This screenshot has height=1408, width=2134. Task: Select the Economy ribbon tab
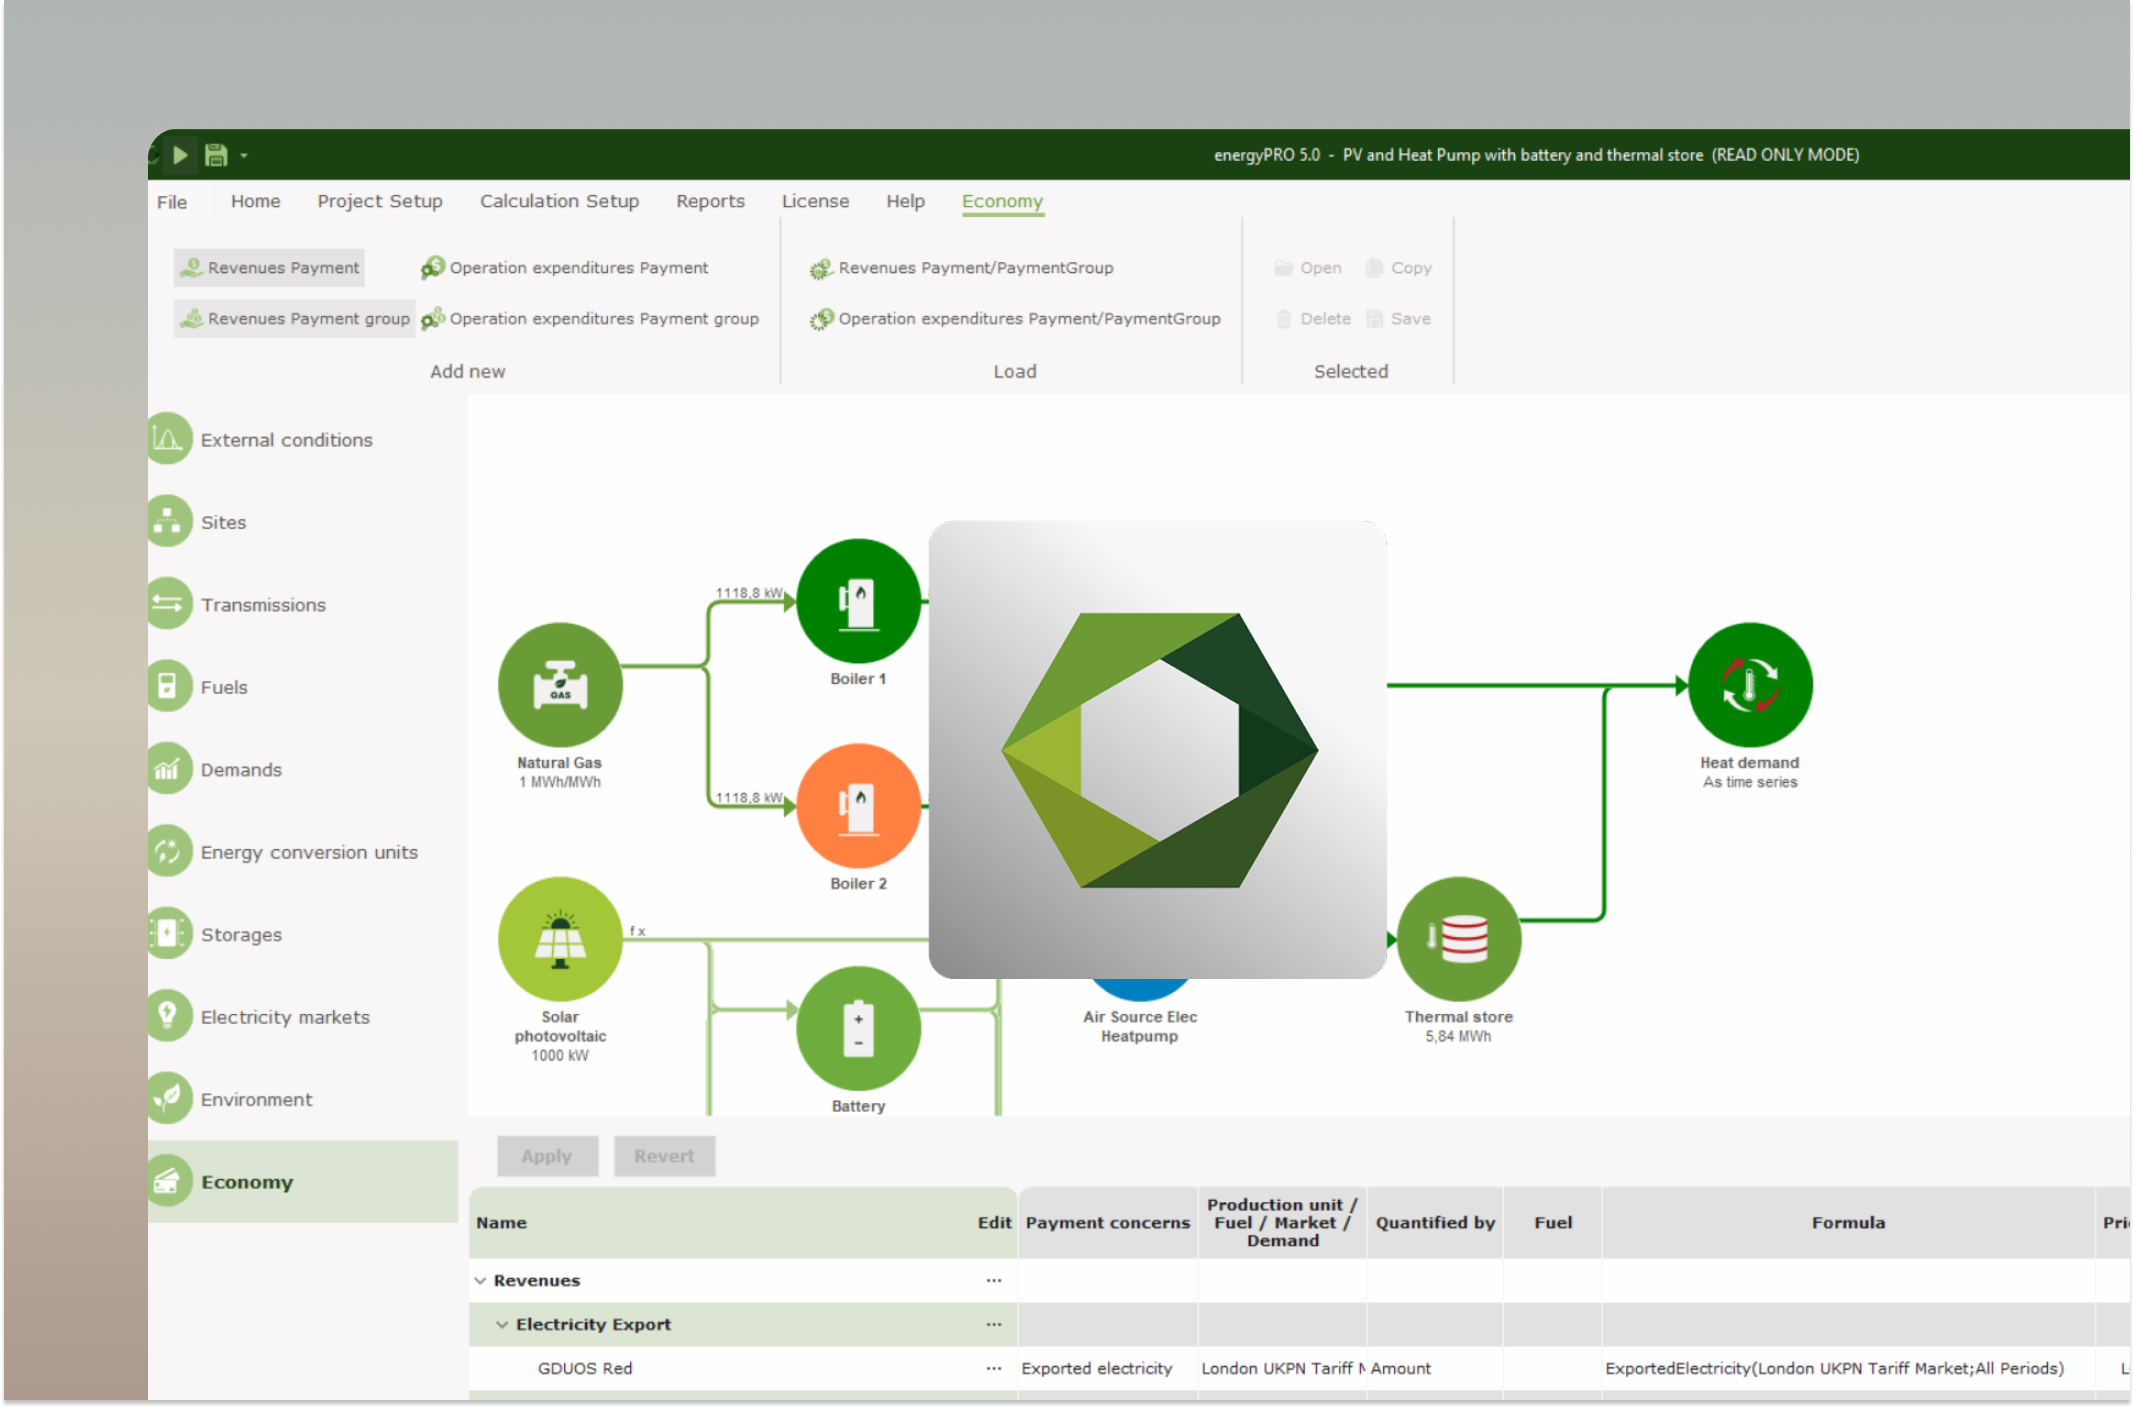1002,202
